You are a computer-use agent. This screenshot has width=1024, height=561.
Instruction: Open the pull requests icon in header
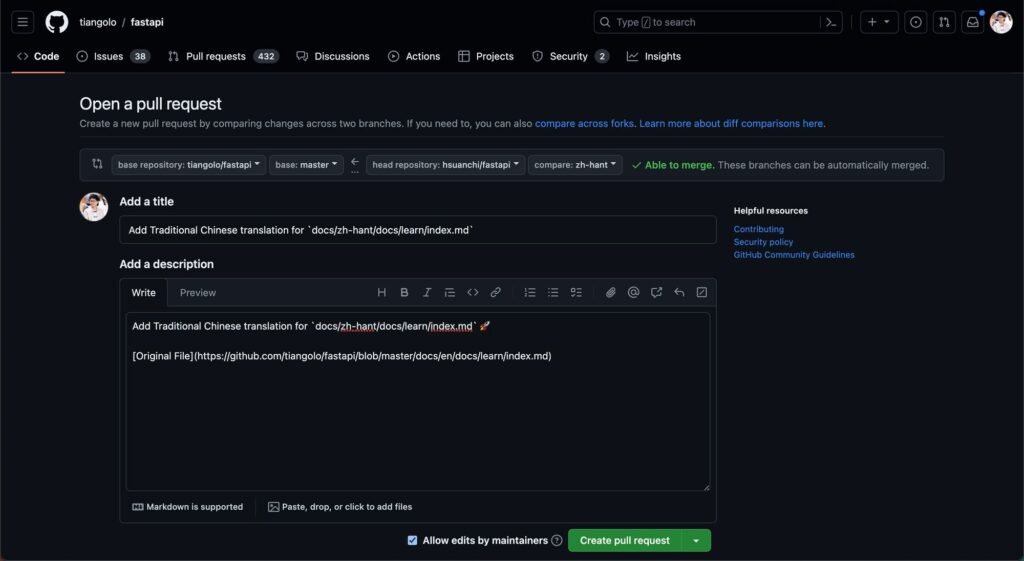coord(944,22)
